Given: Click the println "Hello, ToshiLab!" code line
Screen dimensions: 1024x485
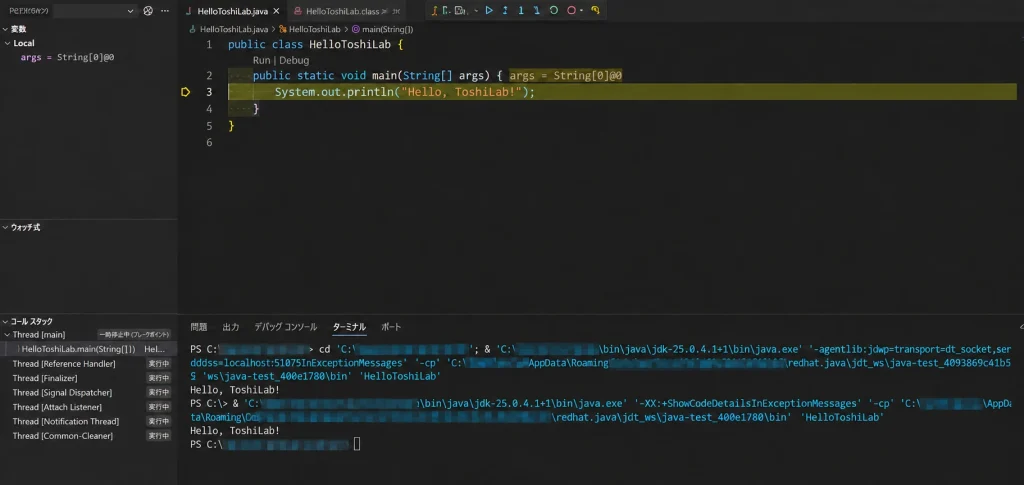Looking at the screenshot, I should 404,92.
